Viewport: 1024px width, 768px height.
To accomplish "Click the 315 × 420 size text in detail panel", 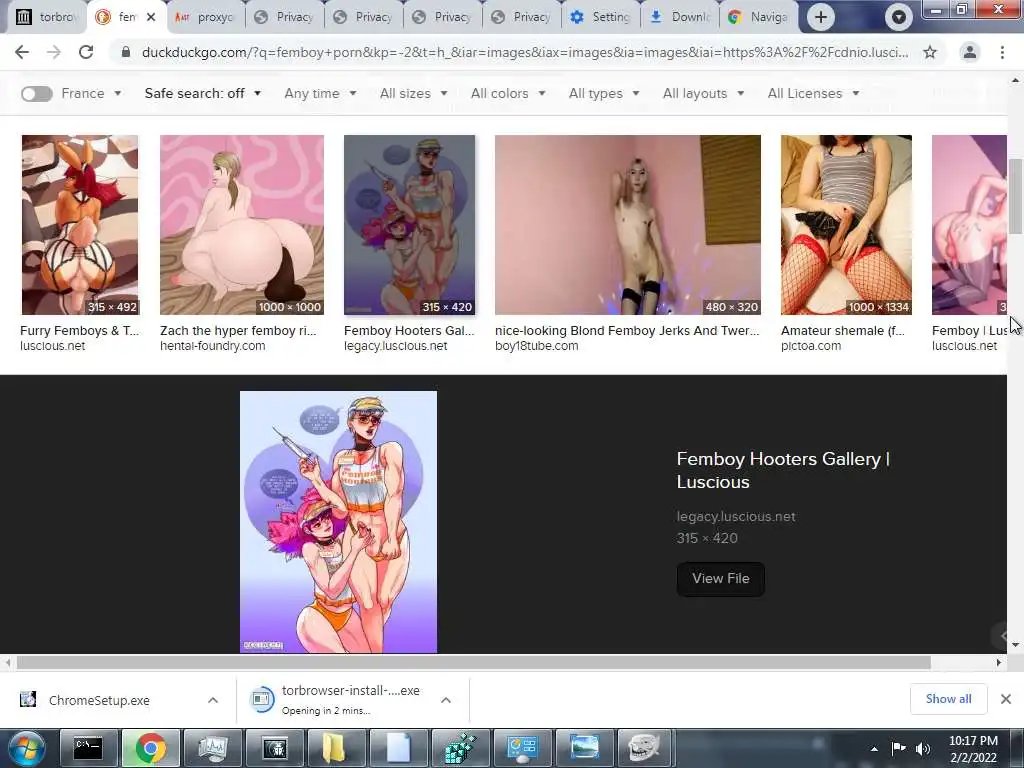I will tap(707, 538).
